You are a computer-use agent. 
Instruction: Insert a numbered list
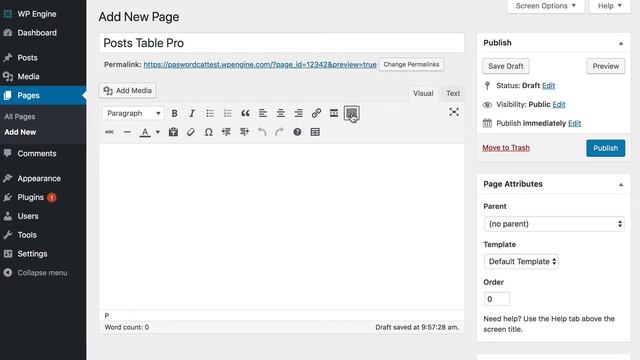coord(227,113)
